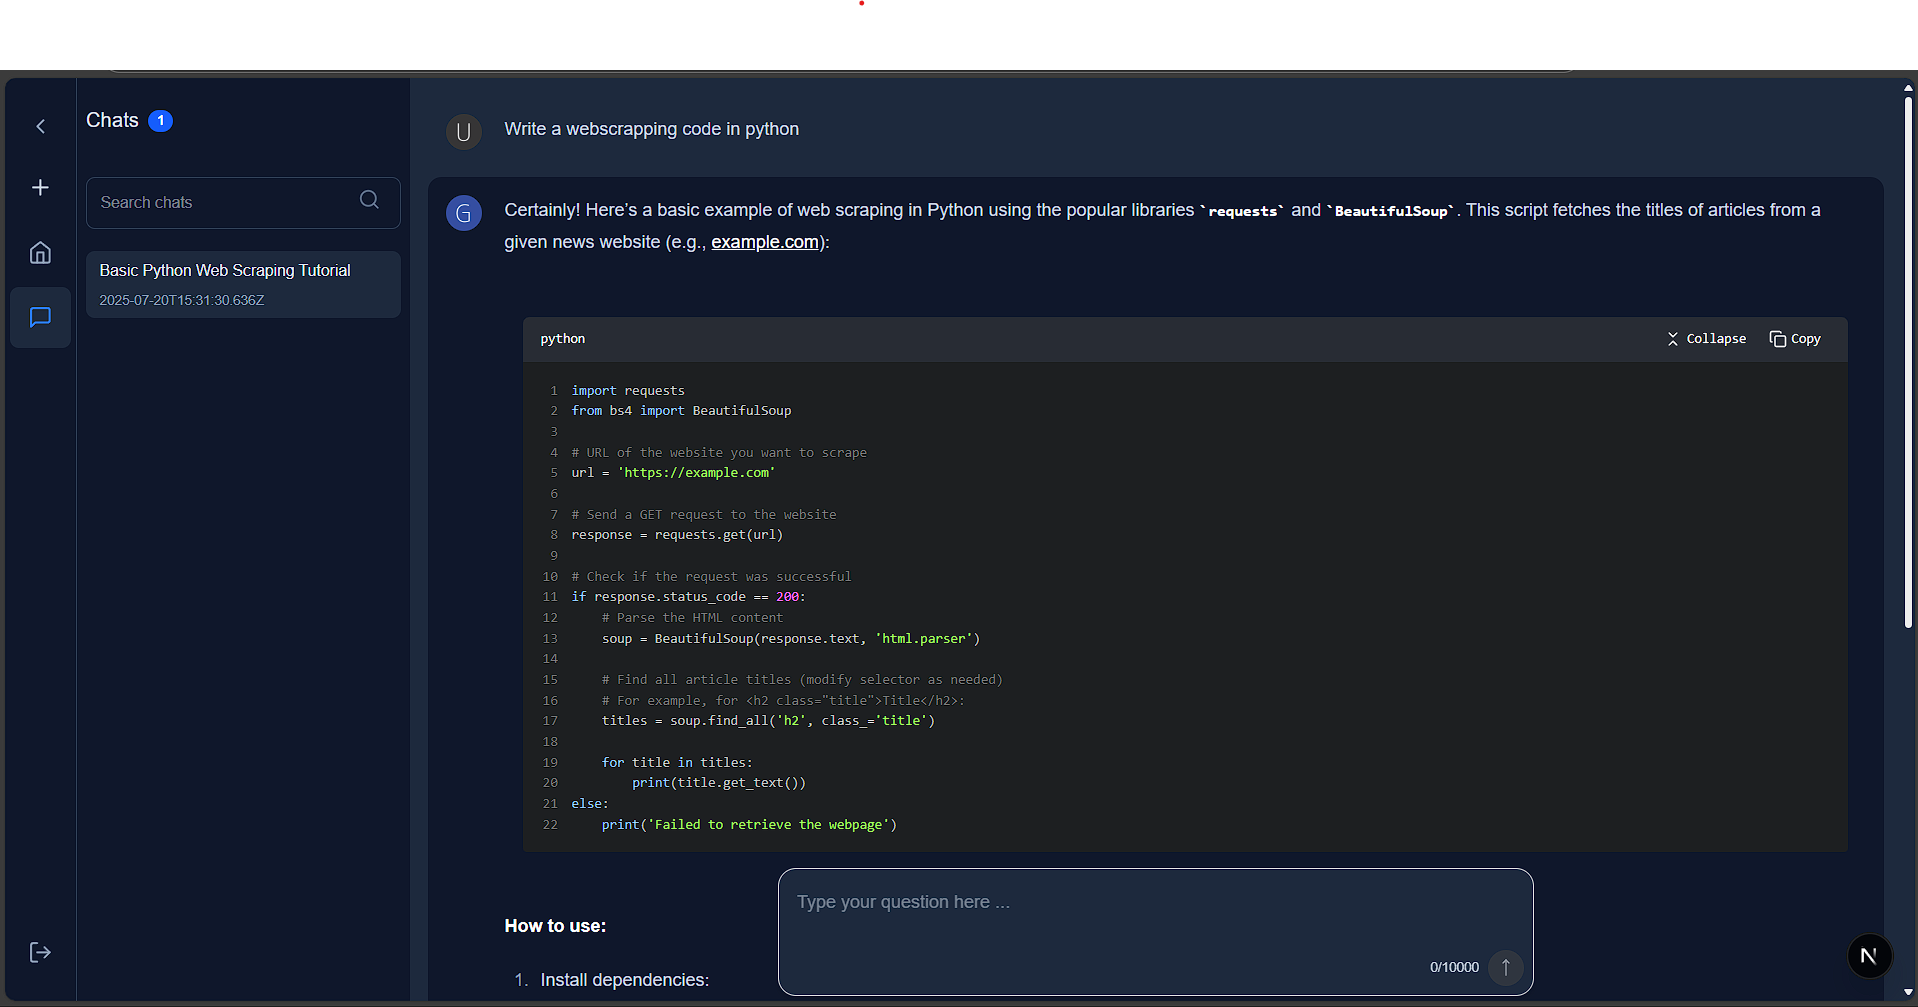This screenshot has width=1918, height=1007.
Task: Click the scrollbar up arrow
Action: click(x=1908, y=88)
